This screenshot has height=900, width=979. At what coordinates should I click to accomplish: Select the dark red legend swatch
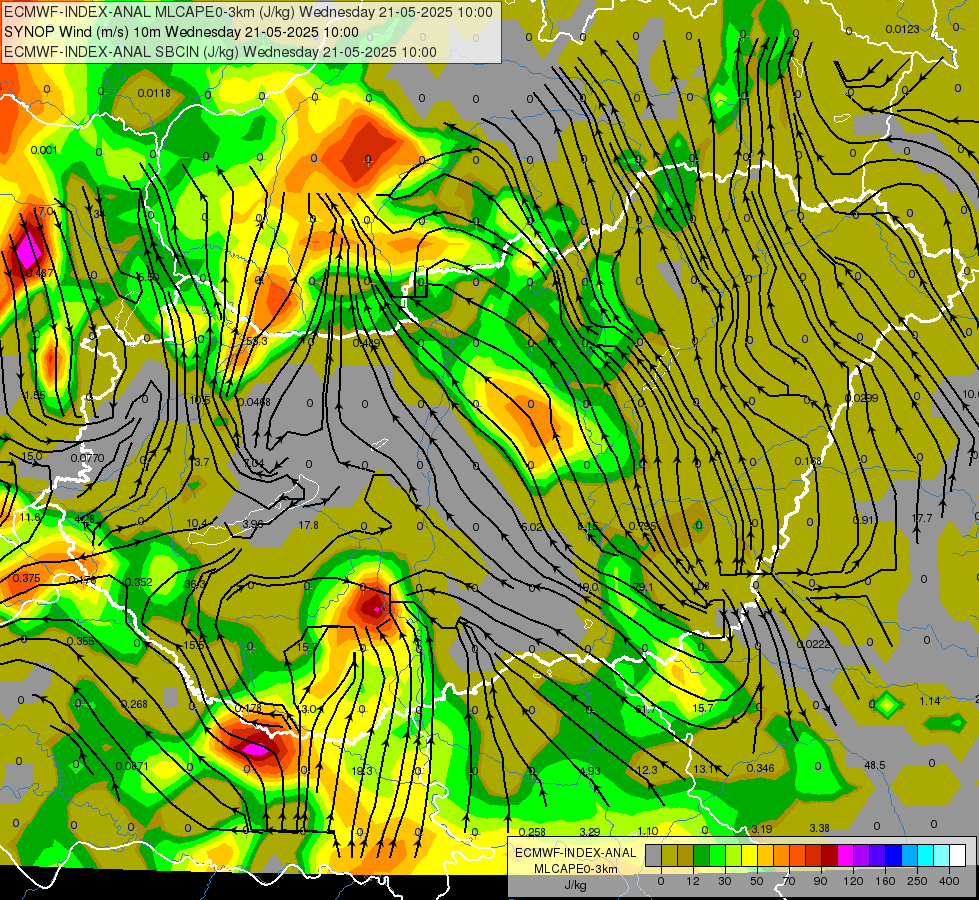point(829,856)
